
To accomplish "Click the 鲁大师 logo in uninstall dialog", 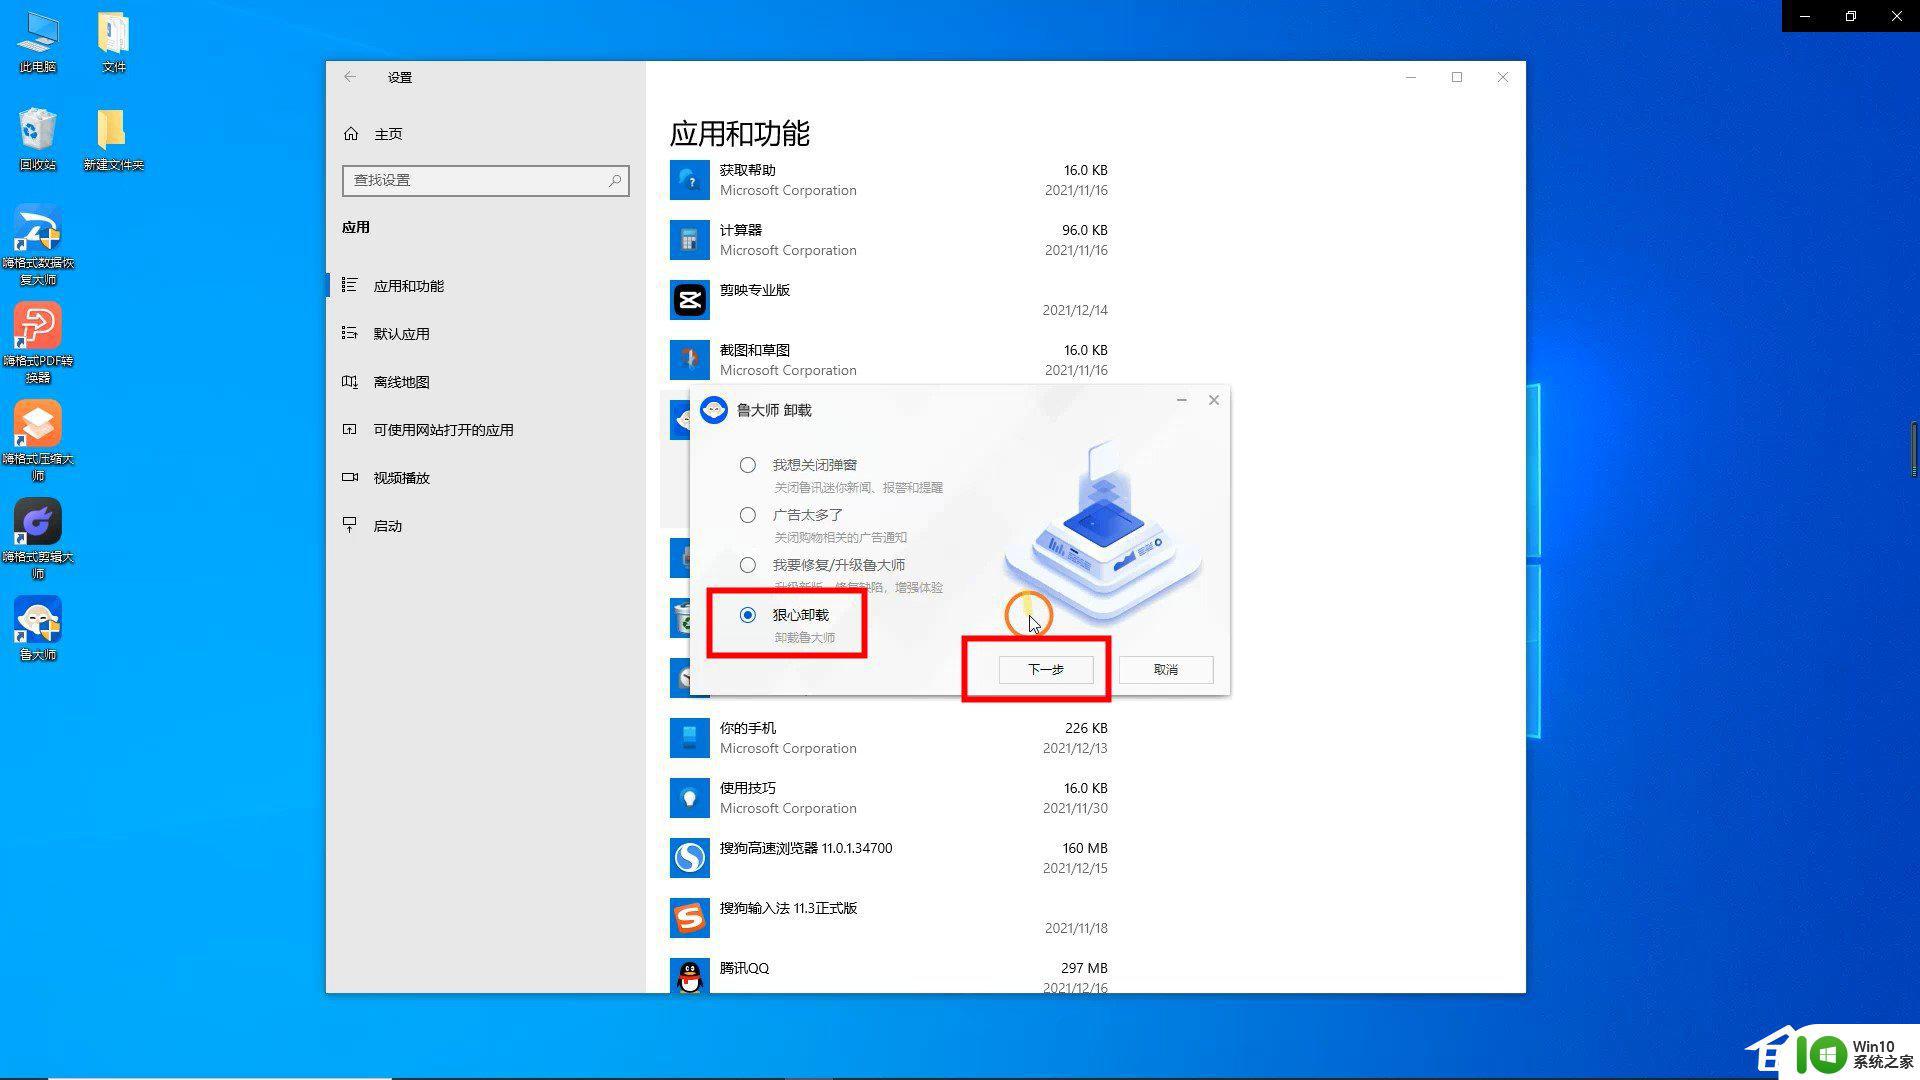I will [x=714, y=410].
